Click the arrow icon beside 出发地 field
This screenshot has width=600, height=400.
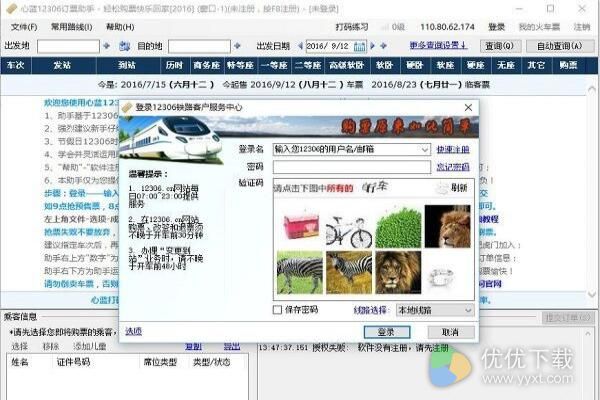107,46
